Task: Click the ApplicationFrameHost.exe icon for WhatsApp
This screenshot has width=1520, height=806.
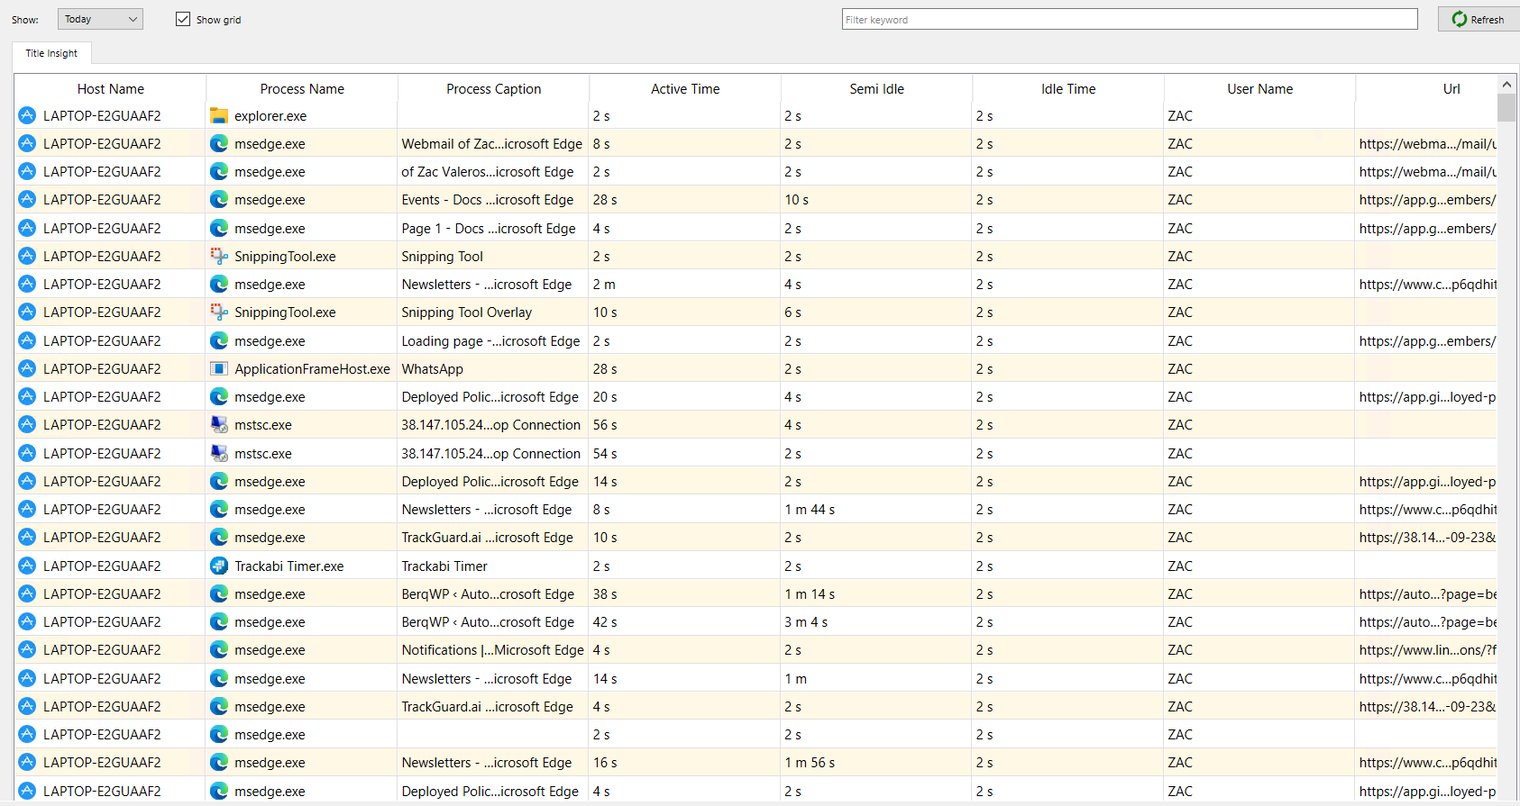Action: click(x=218, y=369)
